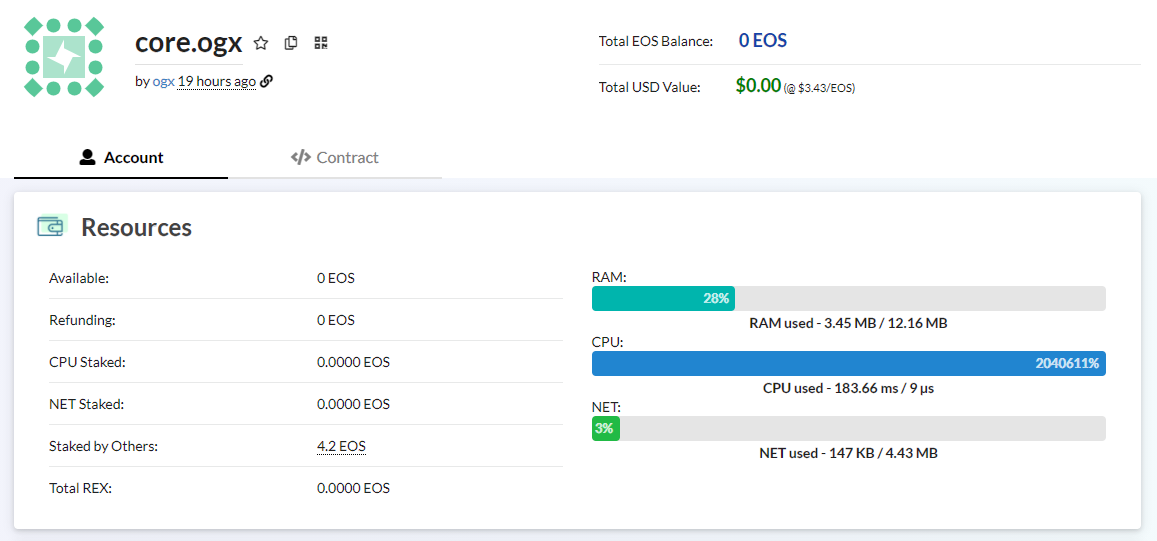1157x541 pixels.
Task: Click the Total REX 0.0000 EOS value
Action: pyautogui.click(x=353, y=489)
